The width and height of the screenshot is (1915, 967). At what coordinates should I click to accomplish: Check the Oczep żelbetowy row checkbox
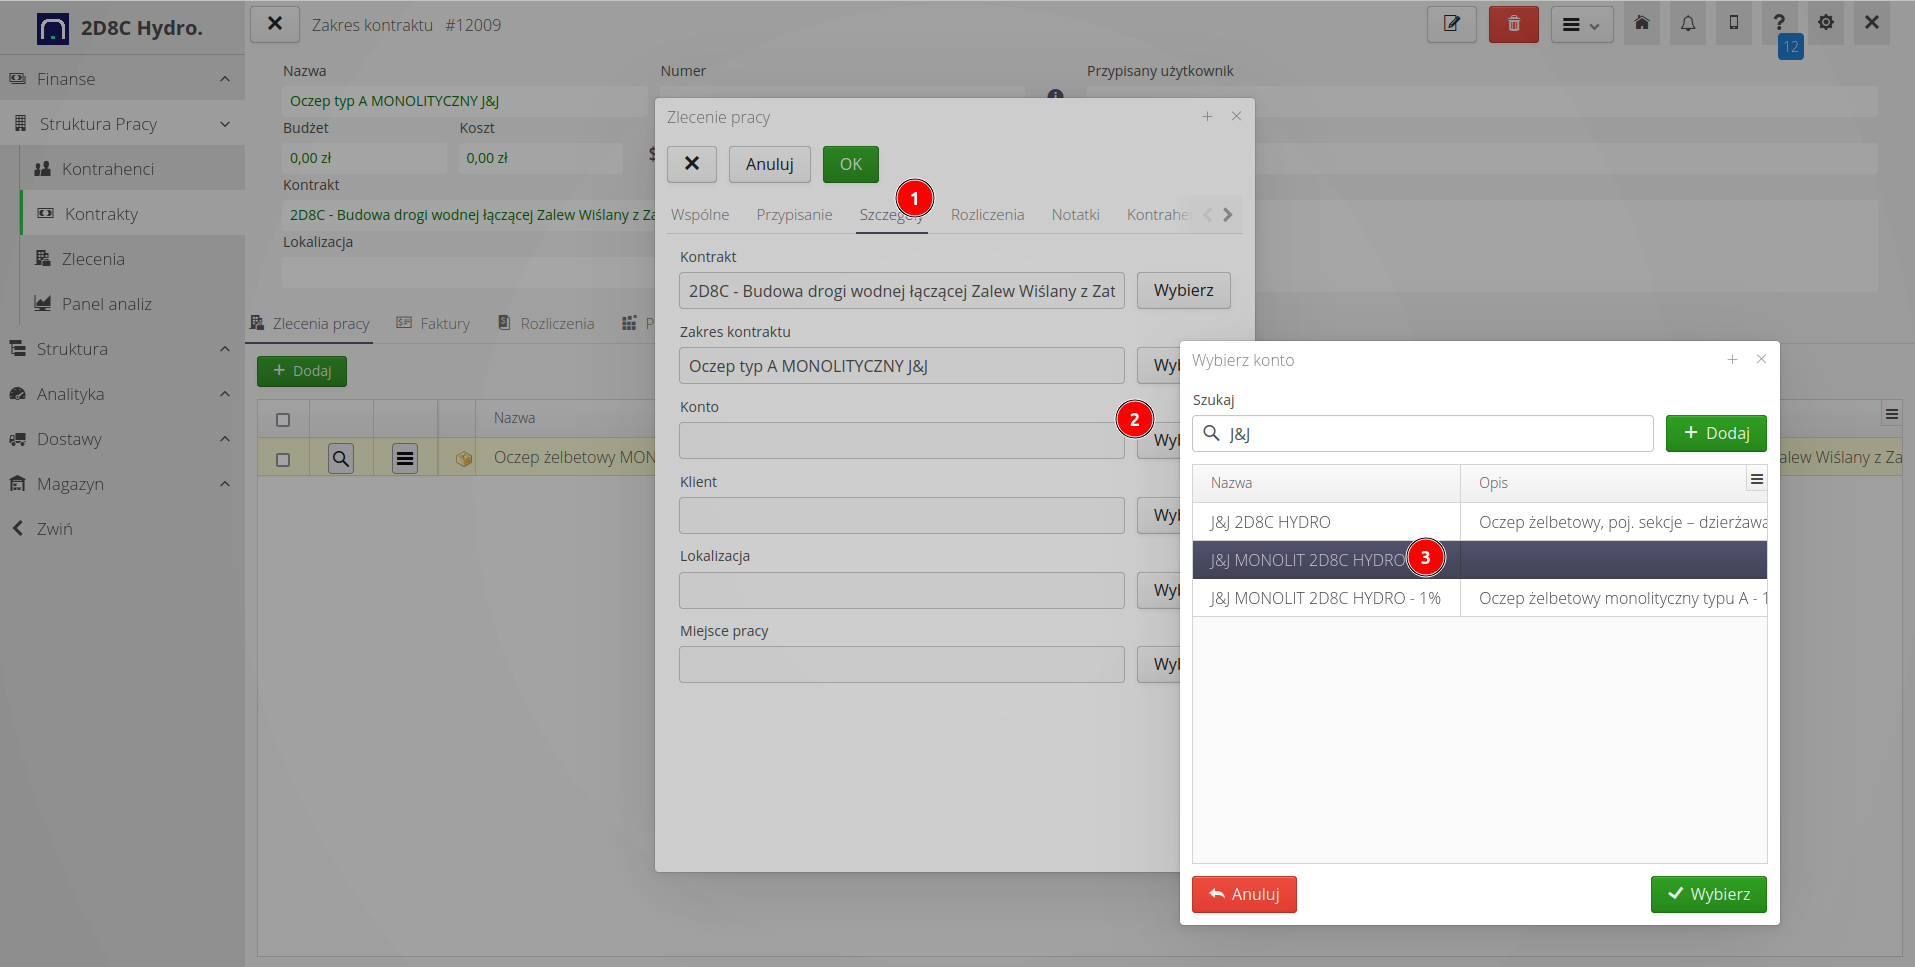coord(283,459)
